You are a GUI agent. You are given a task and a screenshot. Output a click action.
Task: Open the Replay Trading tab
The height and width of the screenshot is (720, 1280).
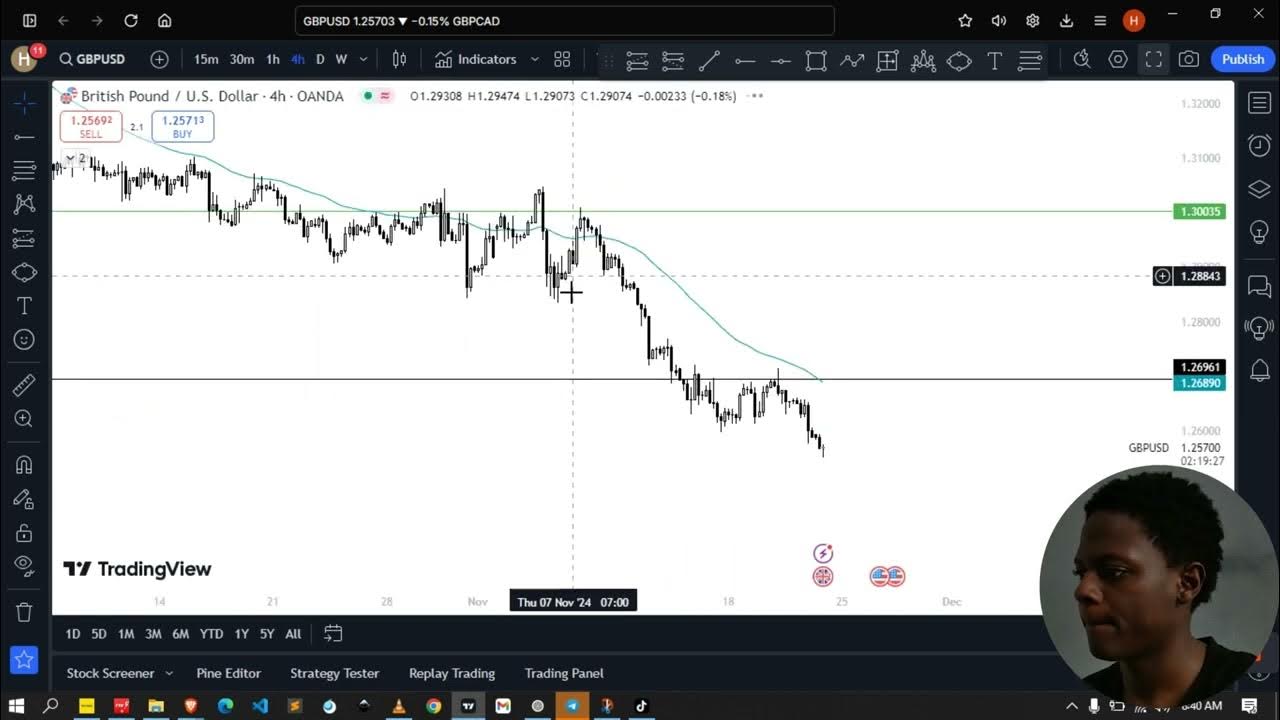452,673
